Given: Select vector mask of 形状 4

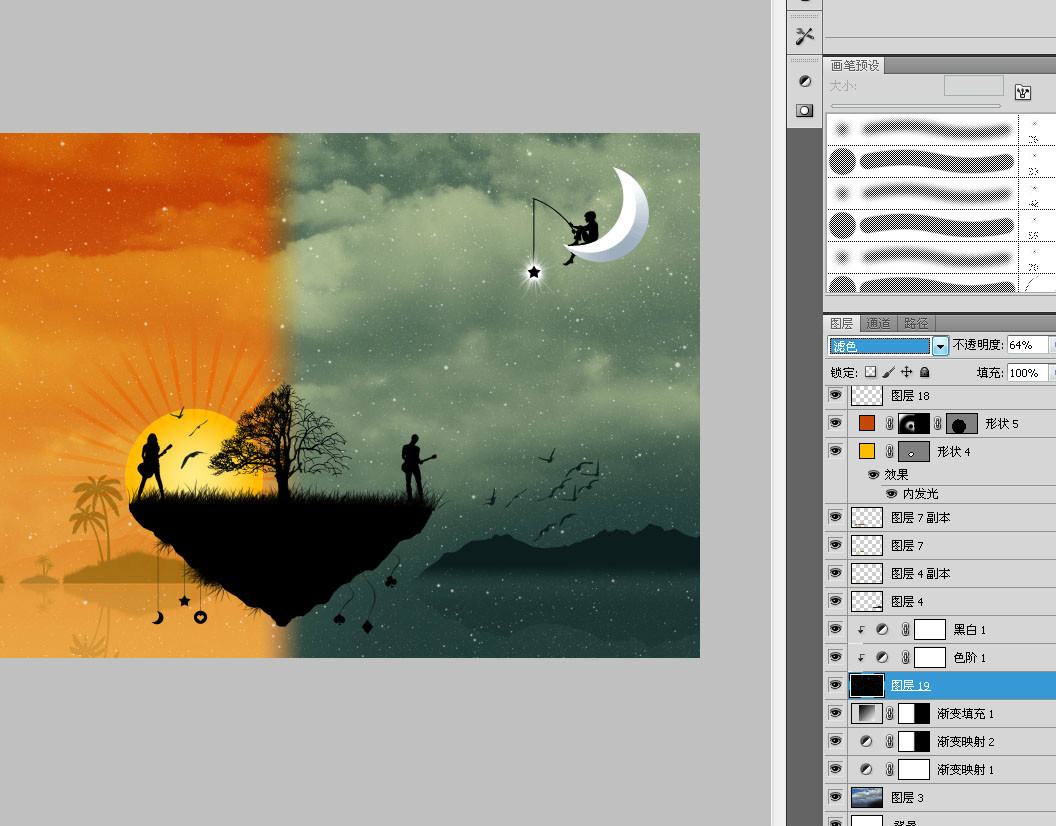Looking at the screenshot, I should coord(914,451).
